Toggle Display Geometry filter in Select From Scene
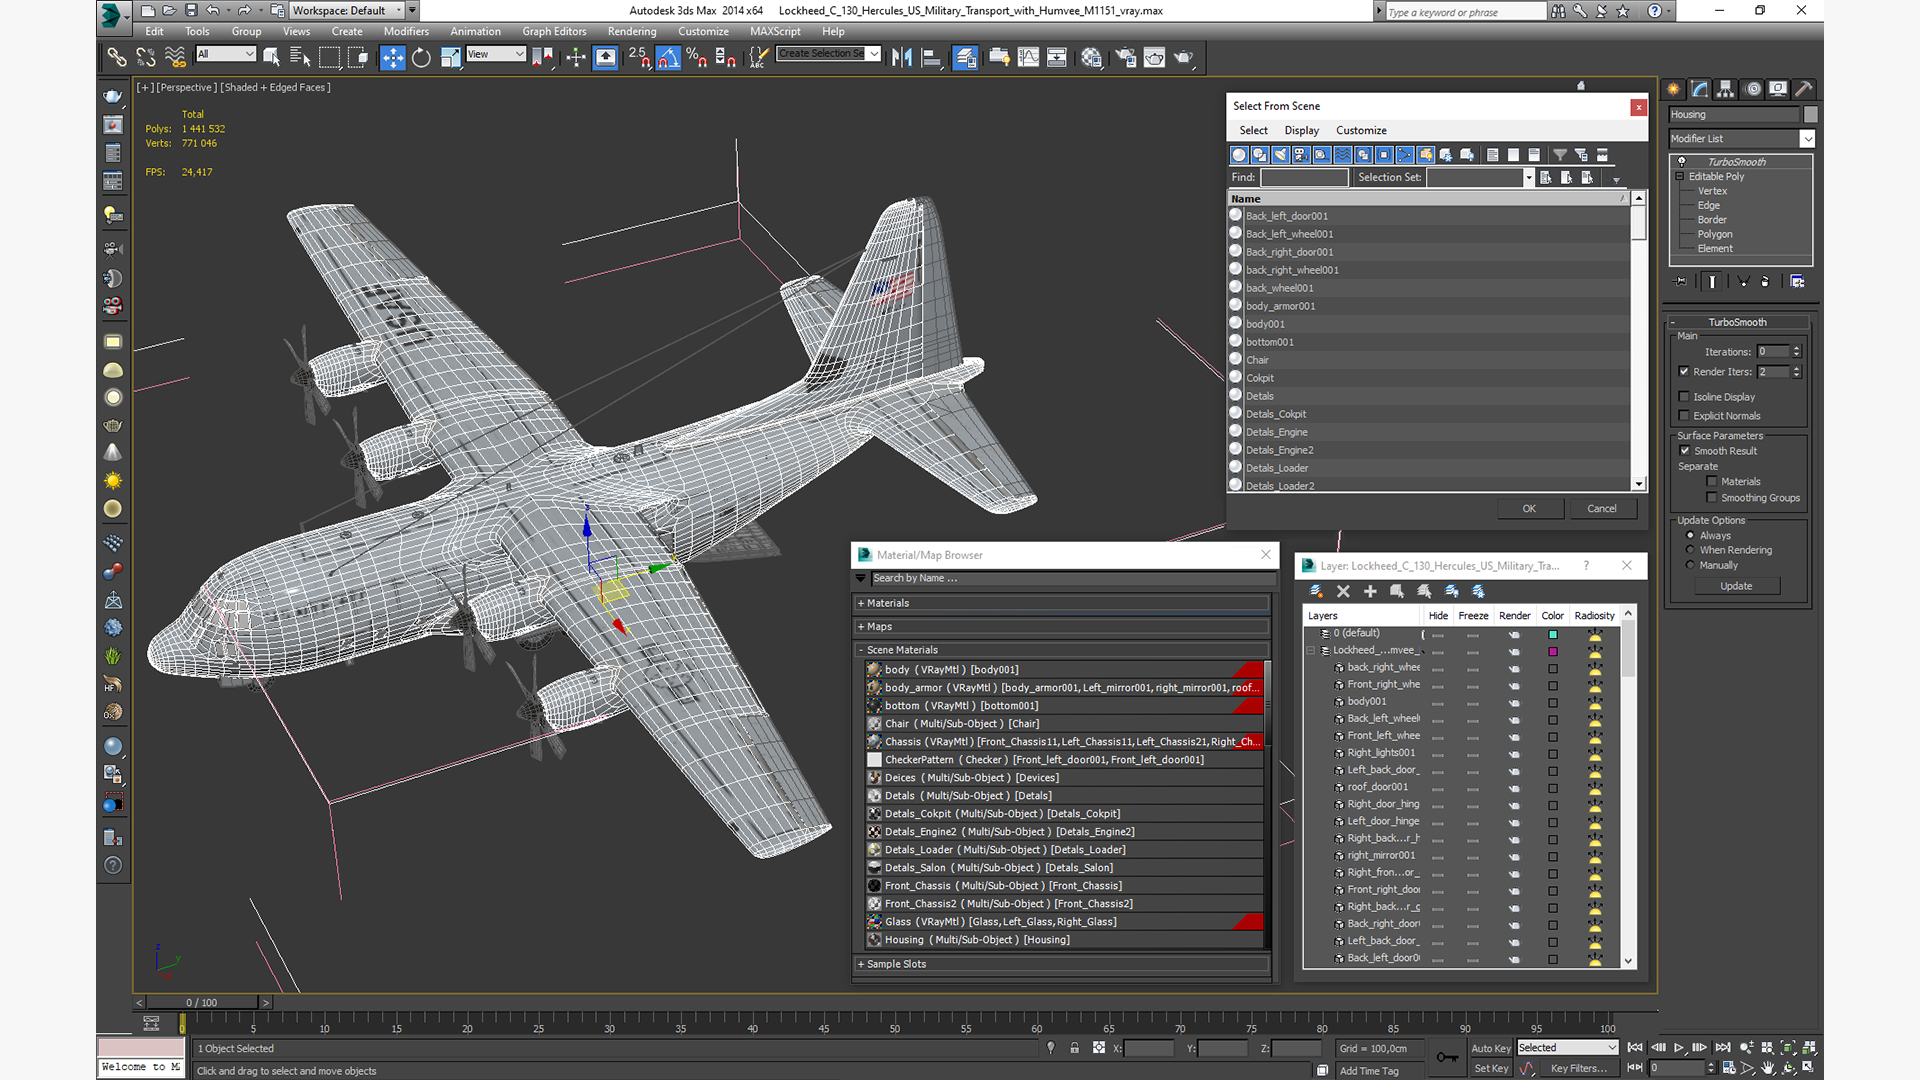This screenshot has height=1080, width=1920. [x=1239, y=155]
